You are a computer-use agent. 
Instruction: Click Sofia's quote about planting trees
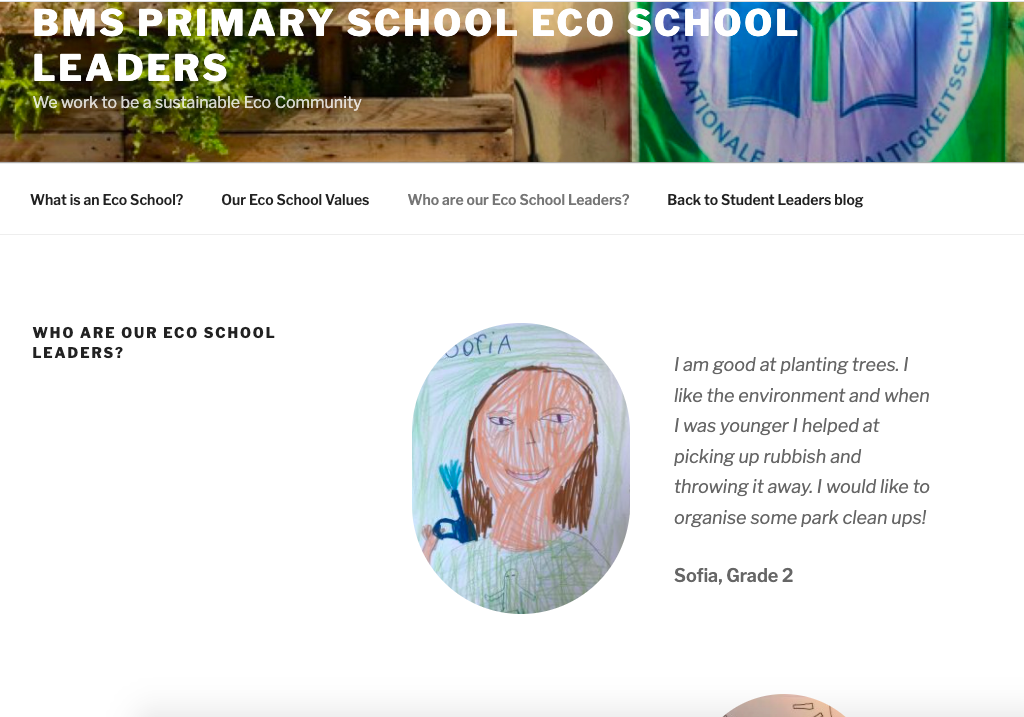pos(801,441)
